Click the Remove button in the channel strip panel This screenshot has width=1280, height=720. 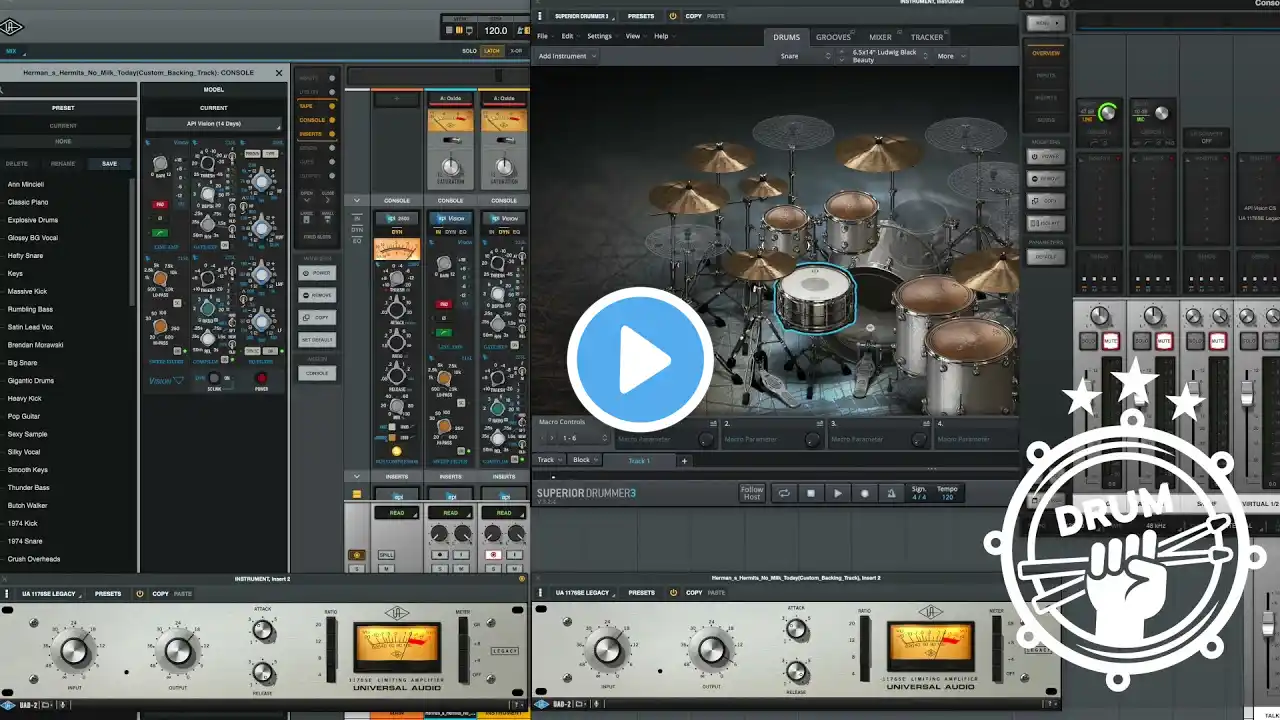(x=317, y=295)
